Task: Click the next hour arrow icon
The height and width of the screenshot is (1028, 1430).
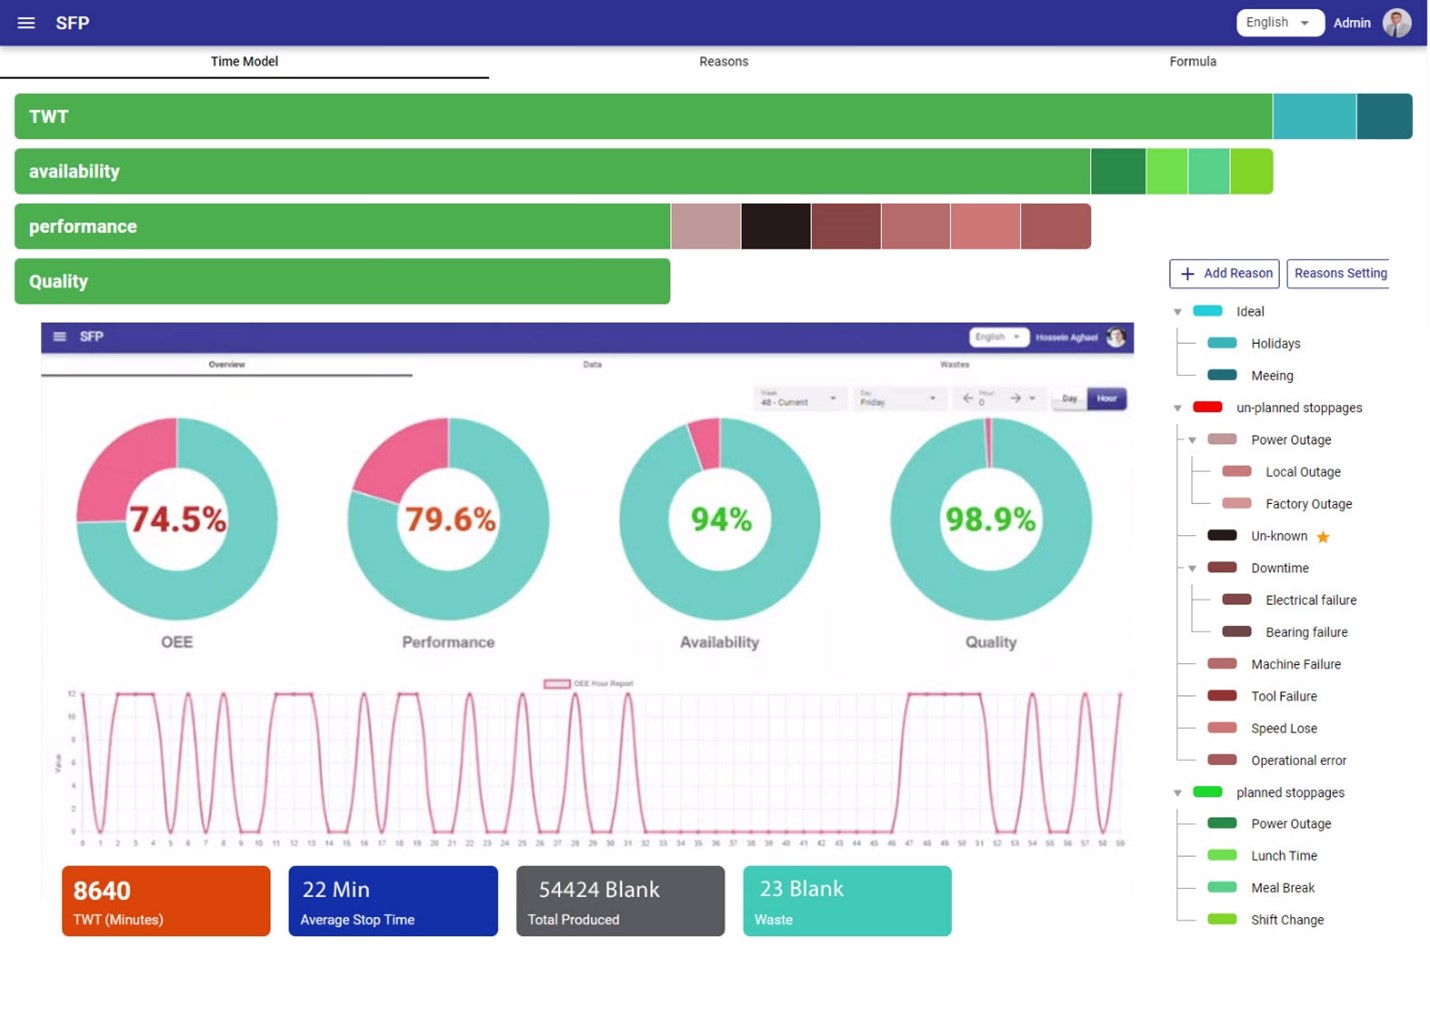Action: coord(1016,398)
